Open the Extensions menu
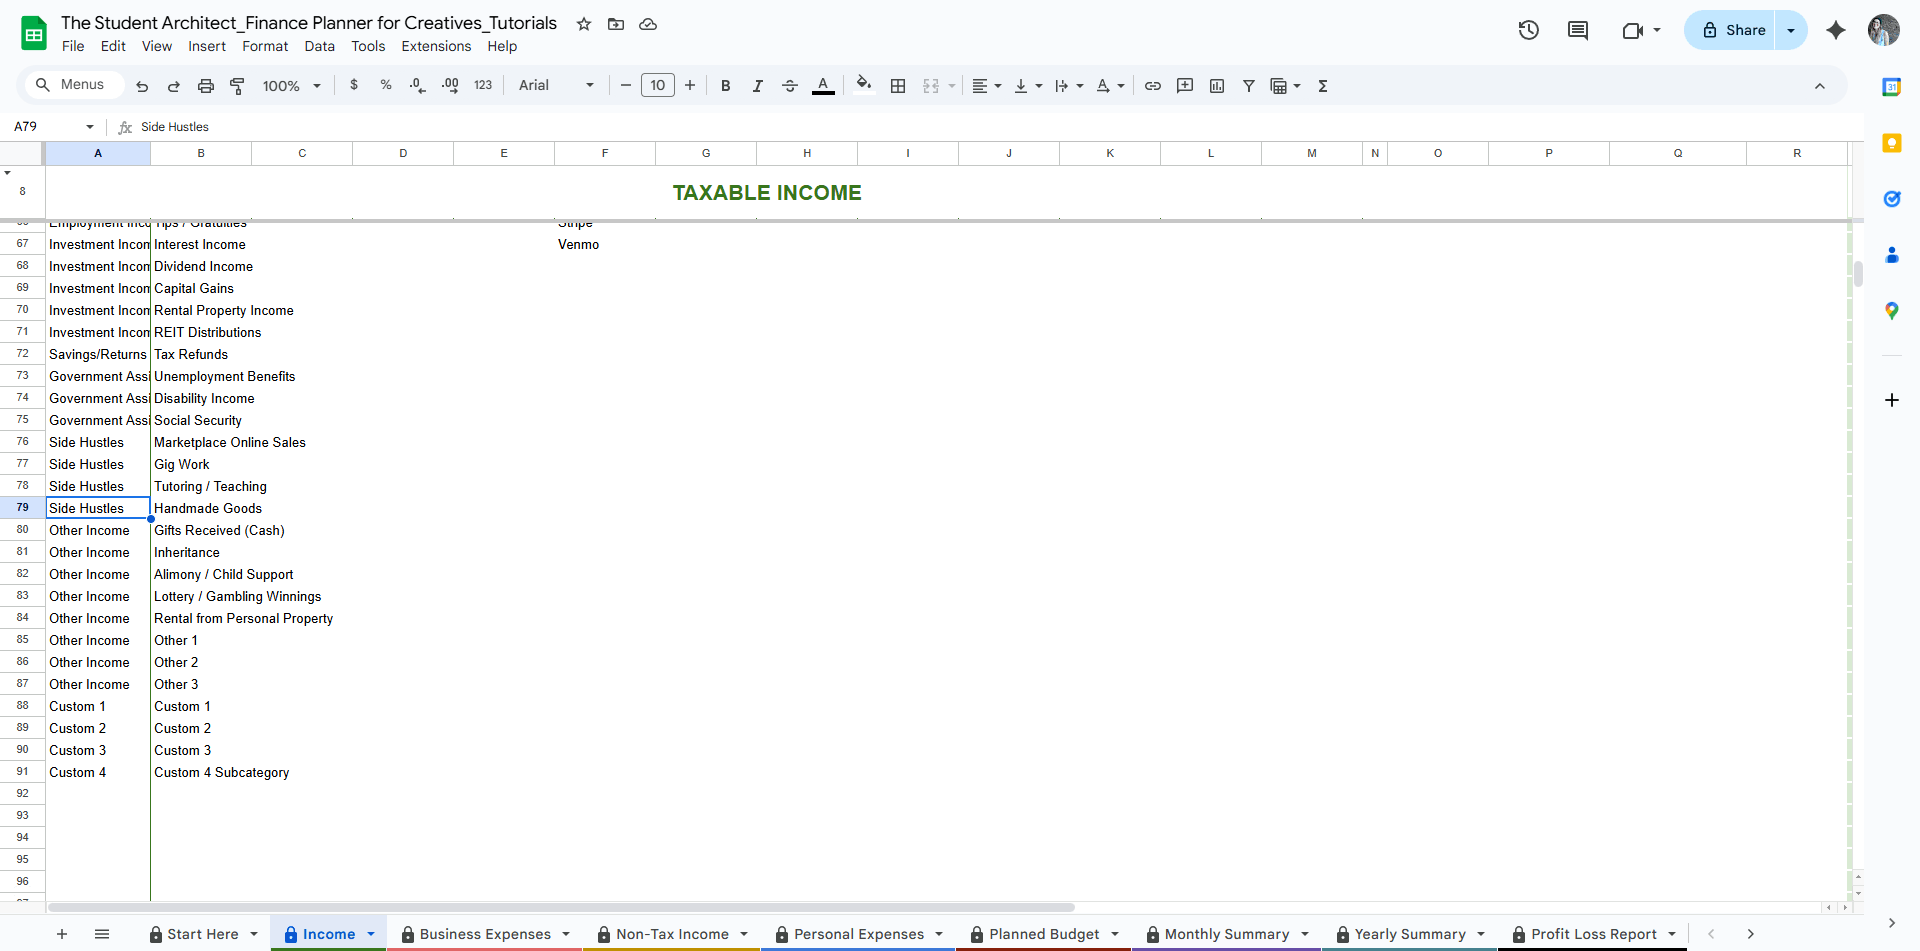Image resolution: width=1920 pixels, height=951 pixels. click(x=436, y=46)
